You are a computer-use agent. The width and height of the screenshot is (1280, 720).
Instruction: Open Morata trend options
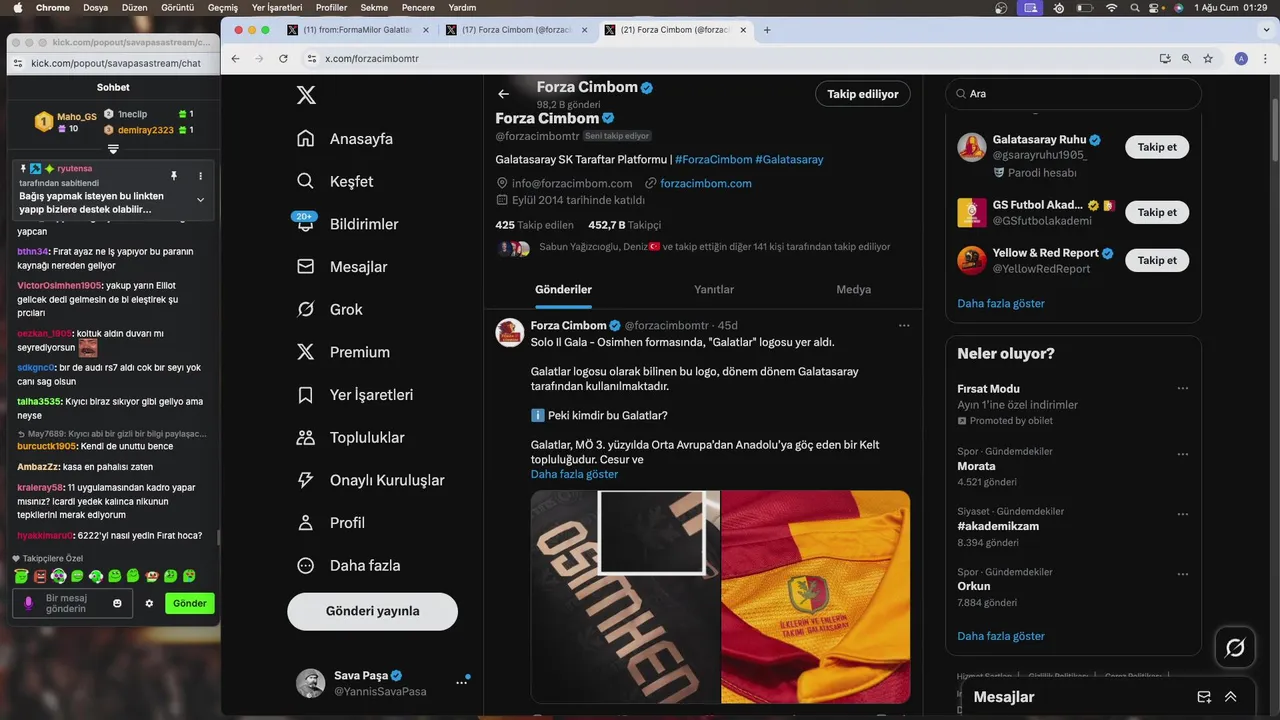point(1182,453)
